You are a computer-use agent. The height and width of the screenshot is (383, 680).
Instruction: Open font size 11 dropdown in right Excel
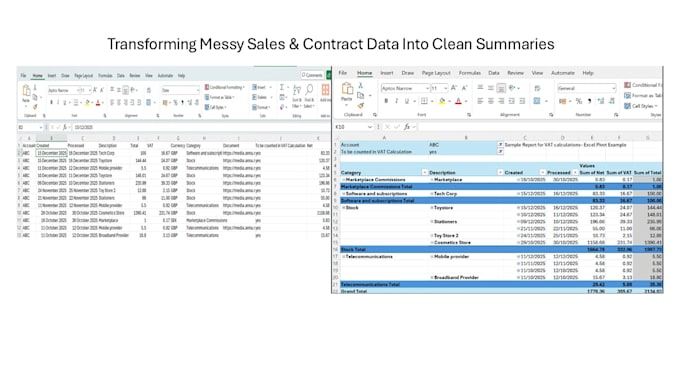(x=445, y=88)
